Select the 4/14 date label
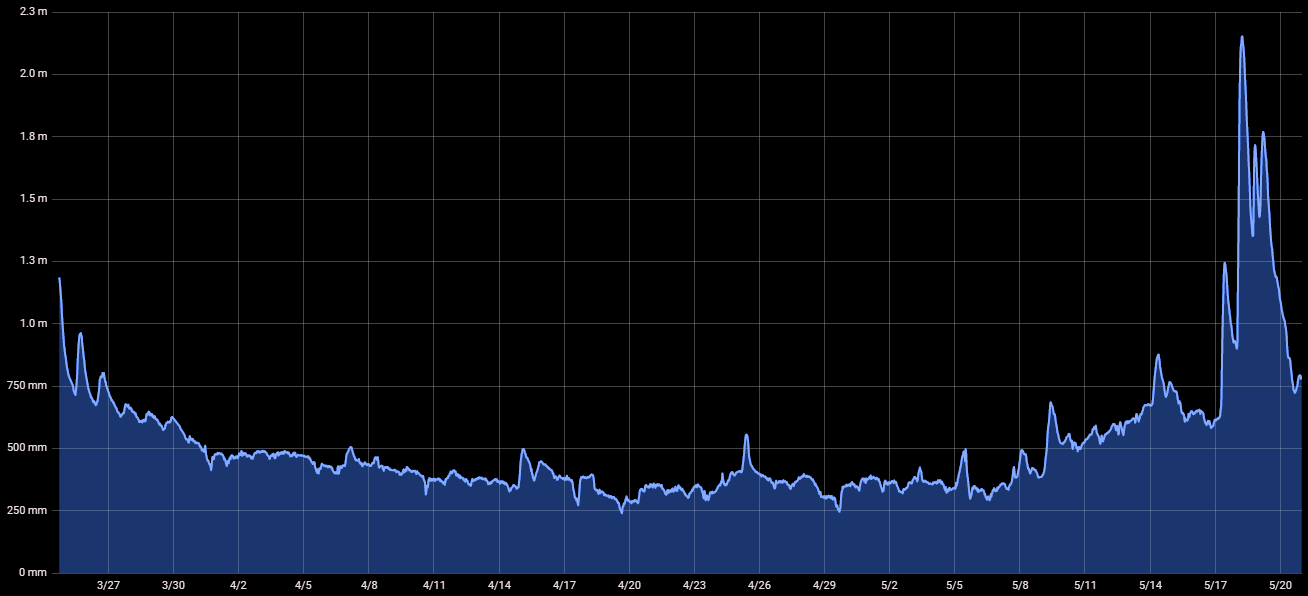1308x596 pixels. point(499,585)
